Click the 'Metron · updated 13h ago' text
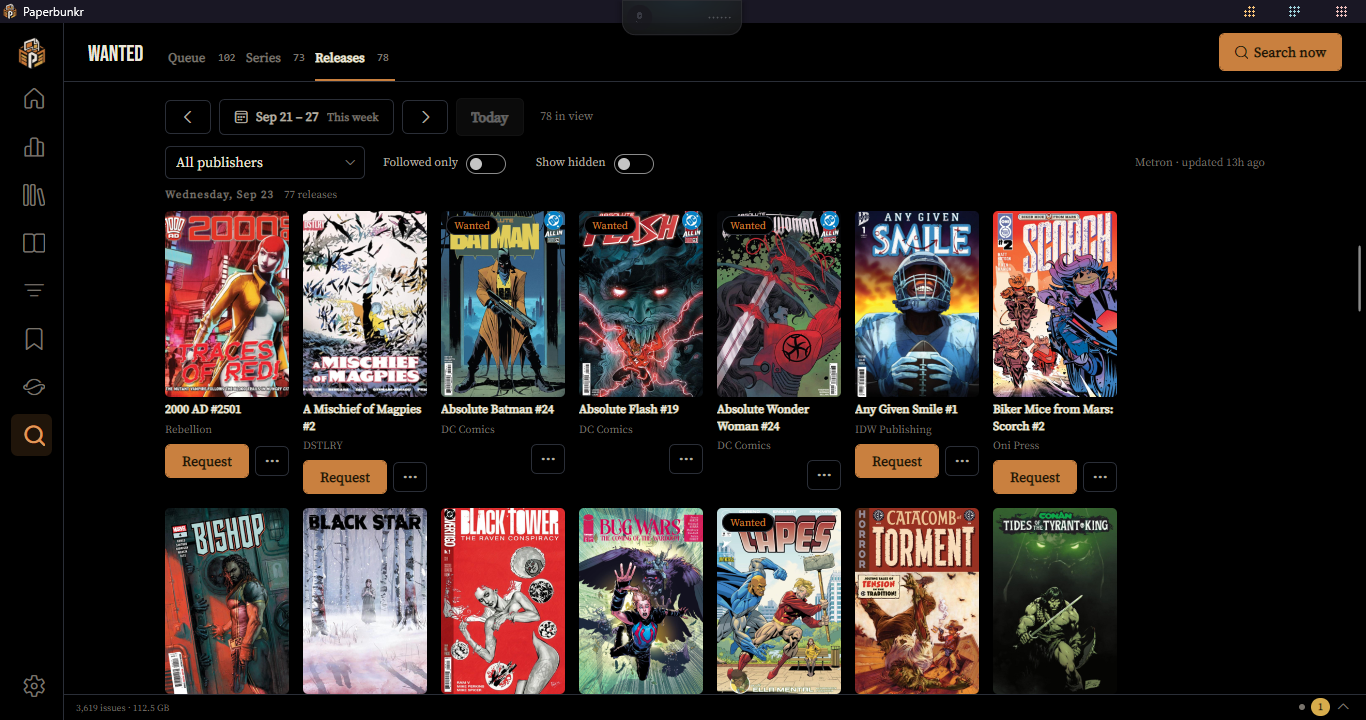 coord(1199,162)
